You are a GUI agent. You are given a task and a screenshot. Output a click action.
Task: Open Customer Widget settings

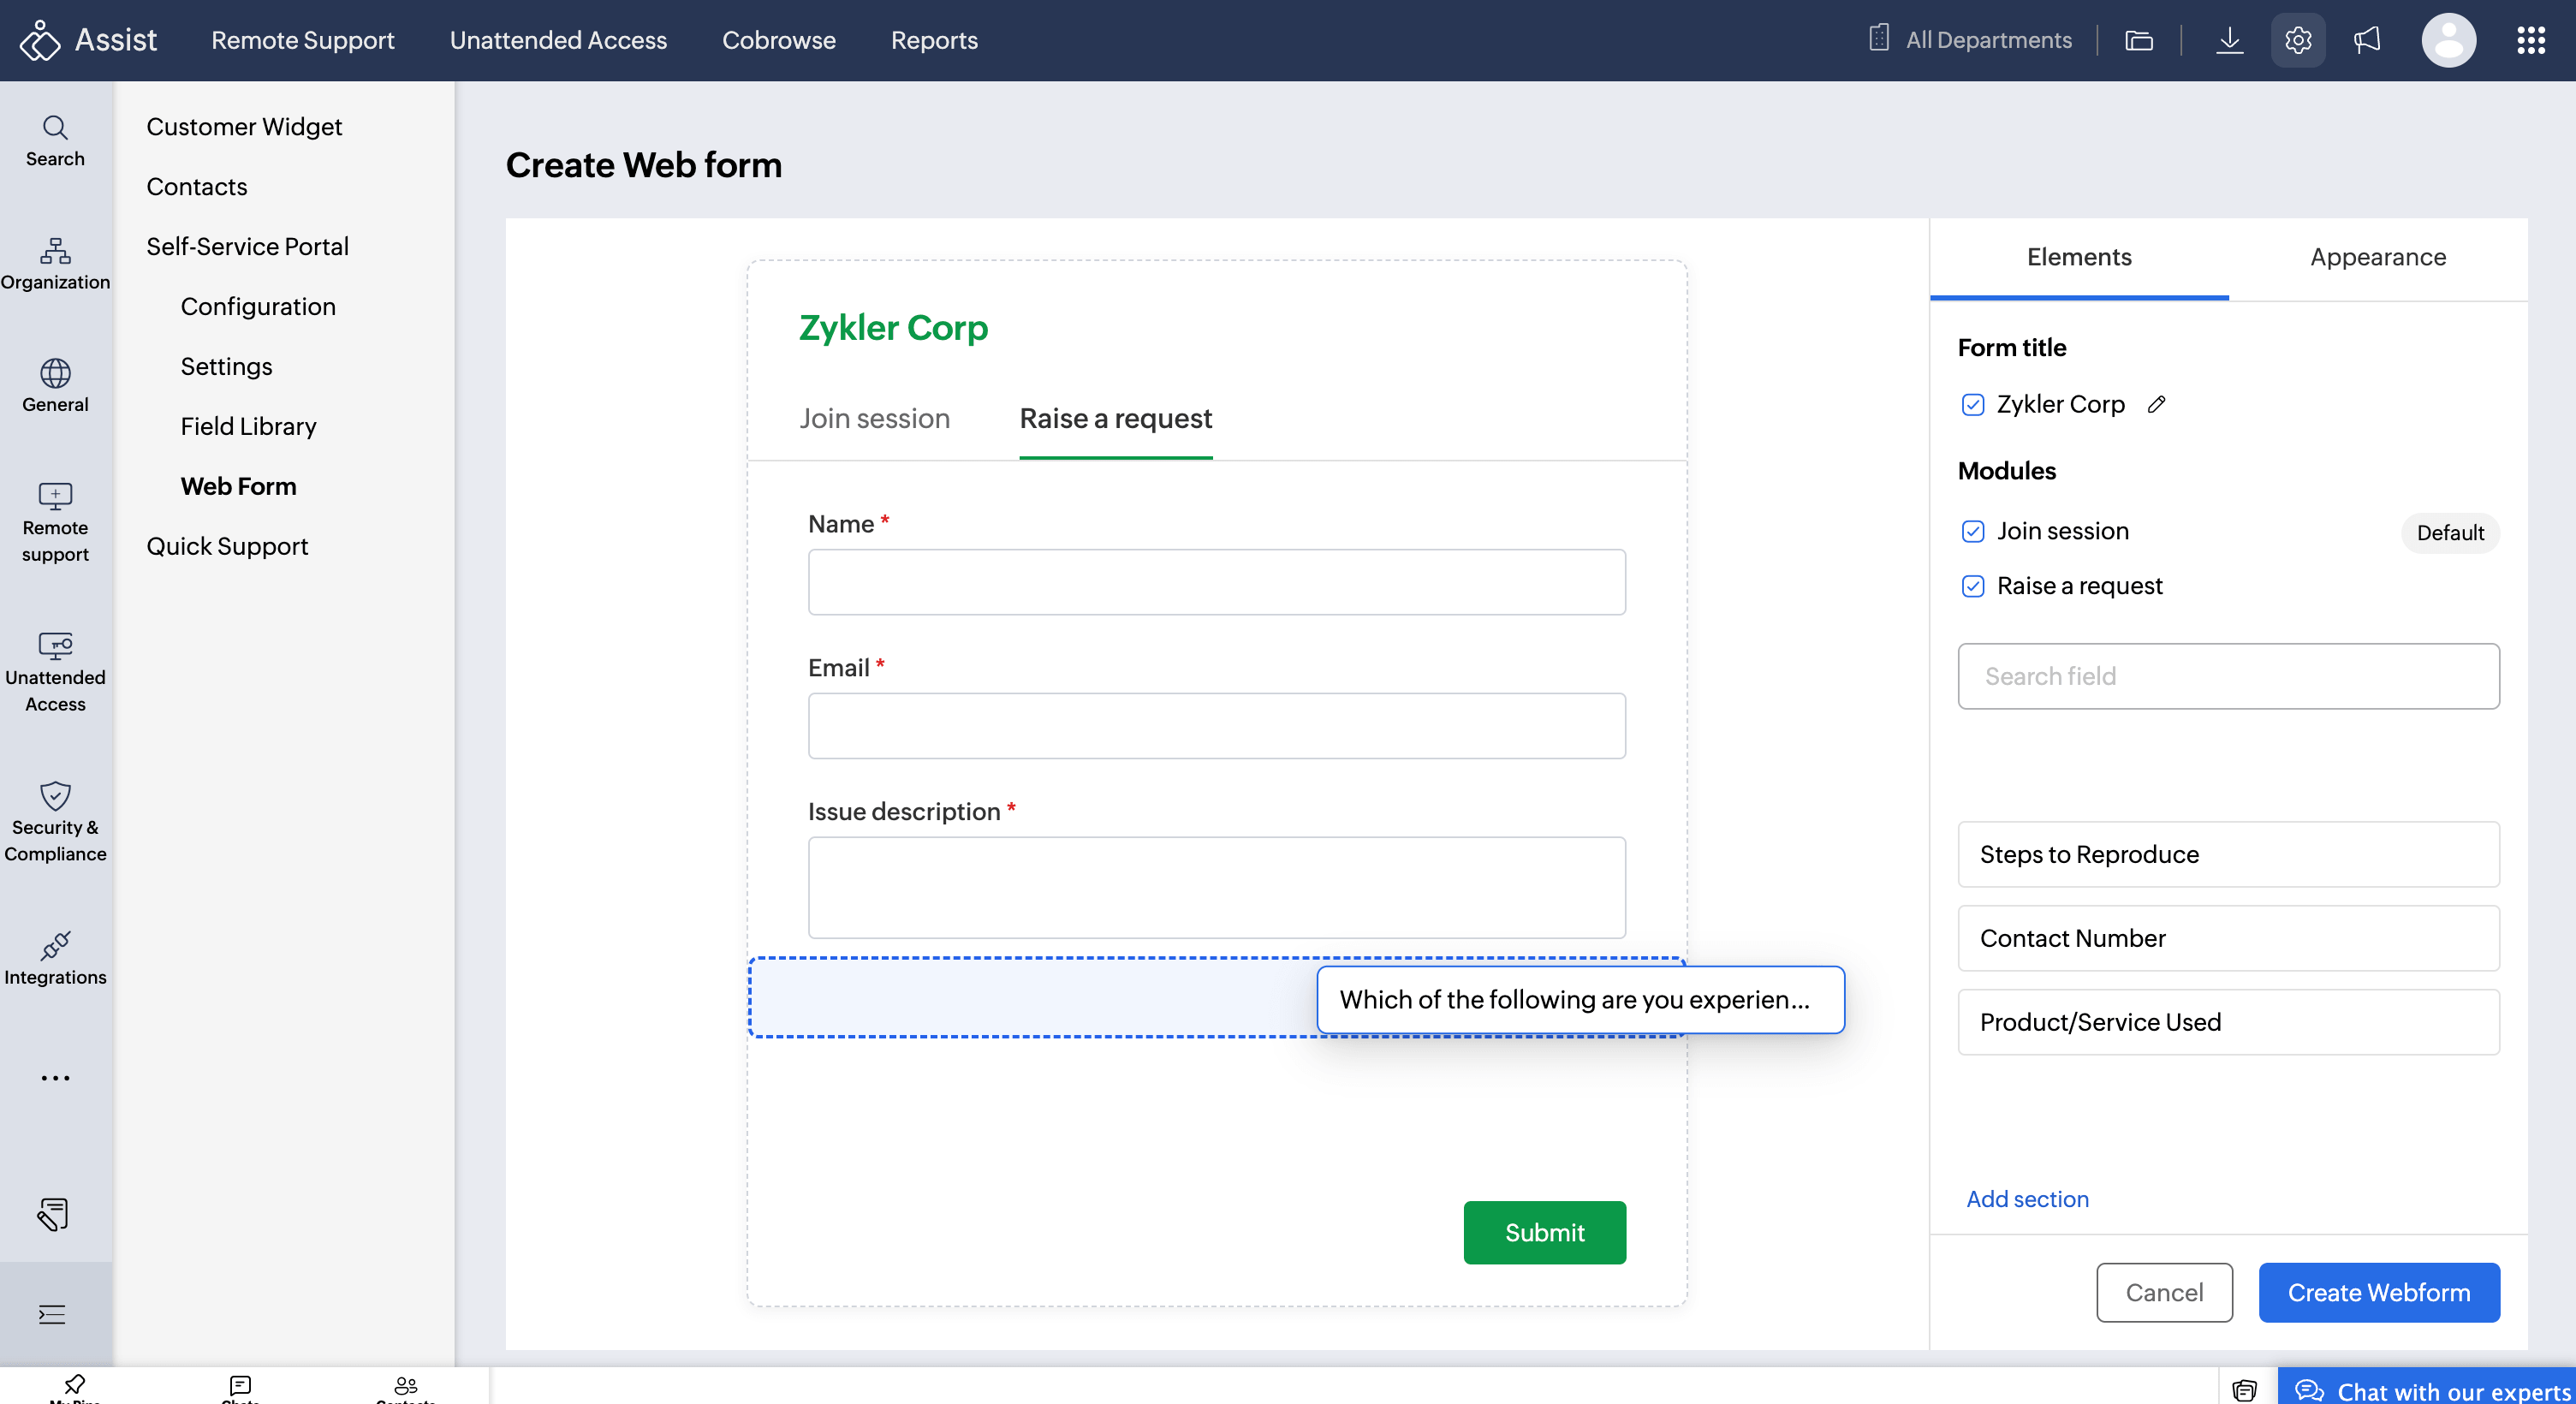pos(244,127)
